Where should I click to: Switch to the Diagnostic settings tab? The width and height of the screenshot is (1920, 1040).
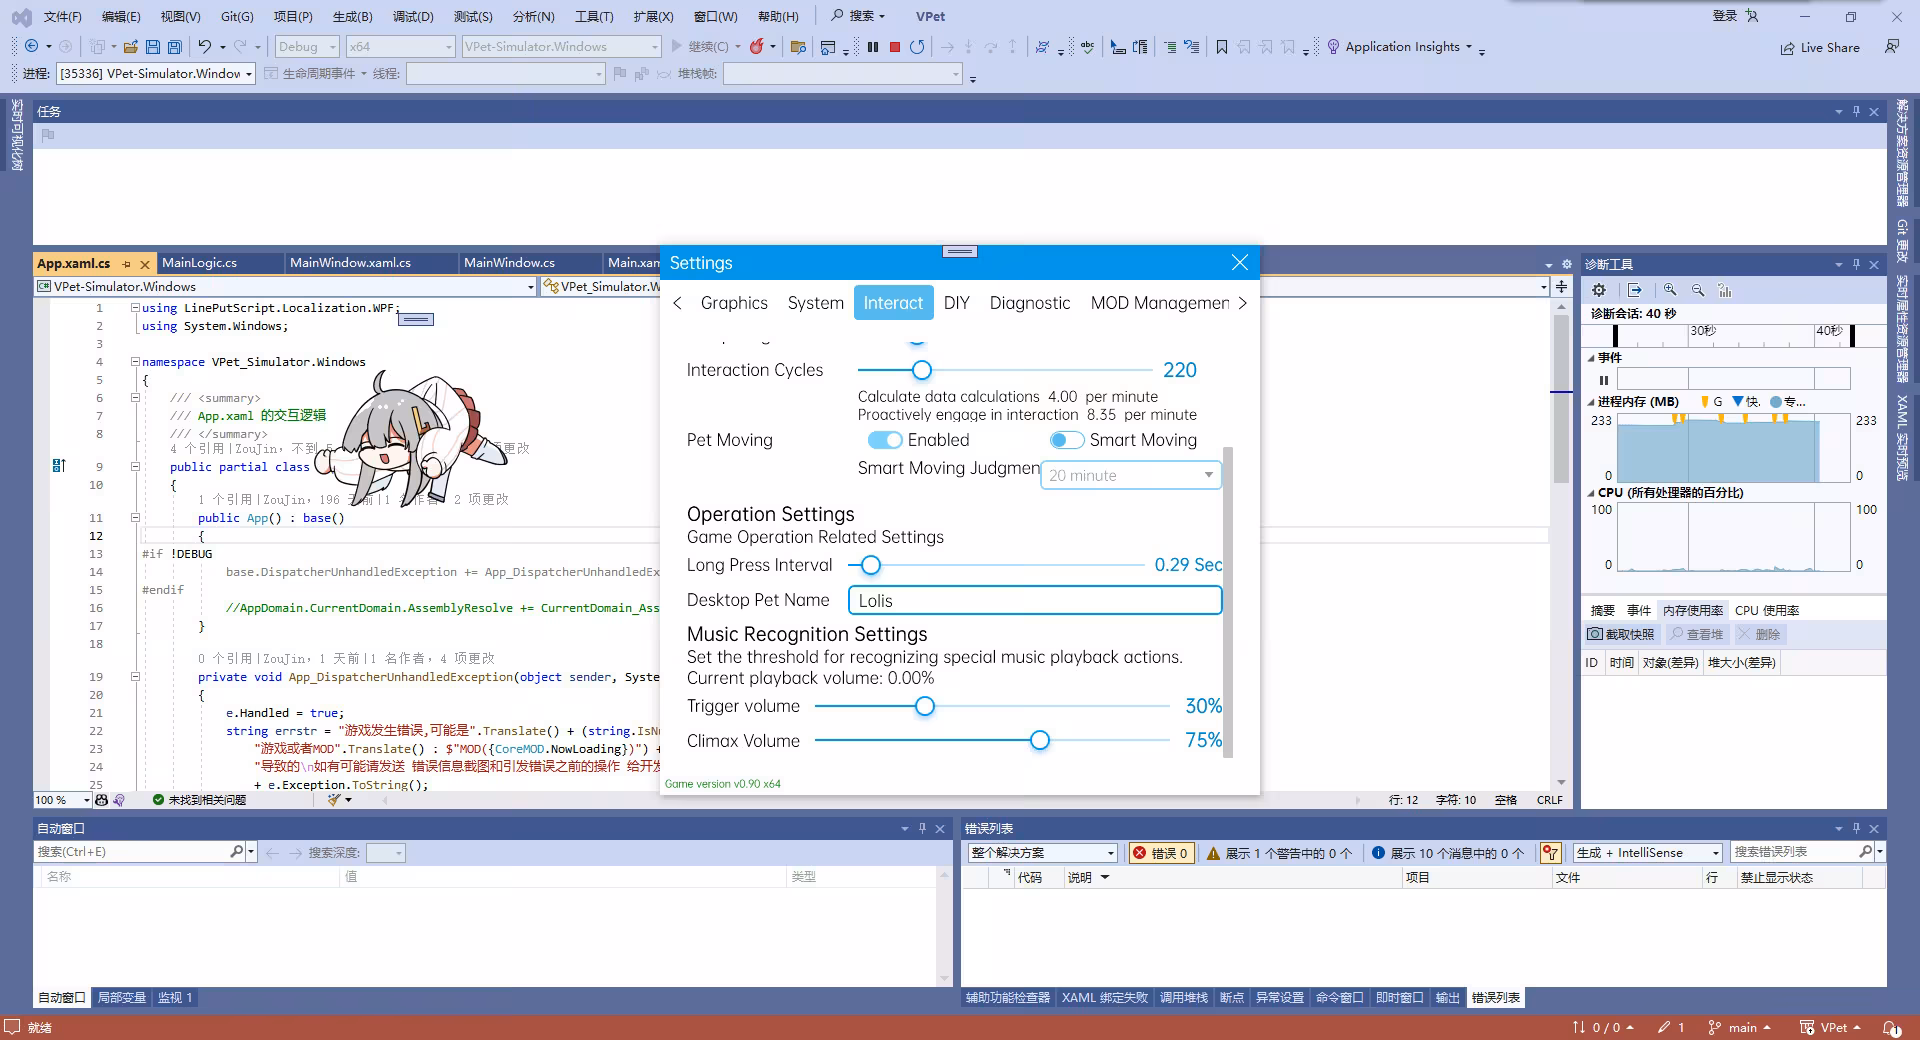(1030, 303)
